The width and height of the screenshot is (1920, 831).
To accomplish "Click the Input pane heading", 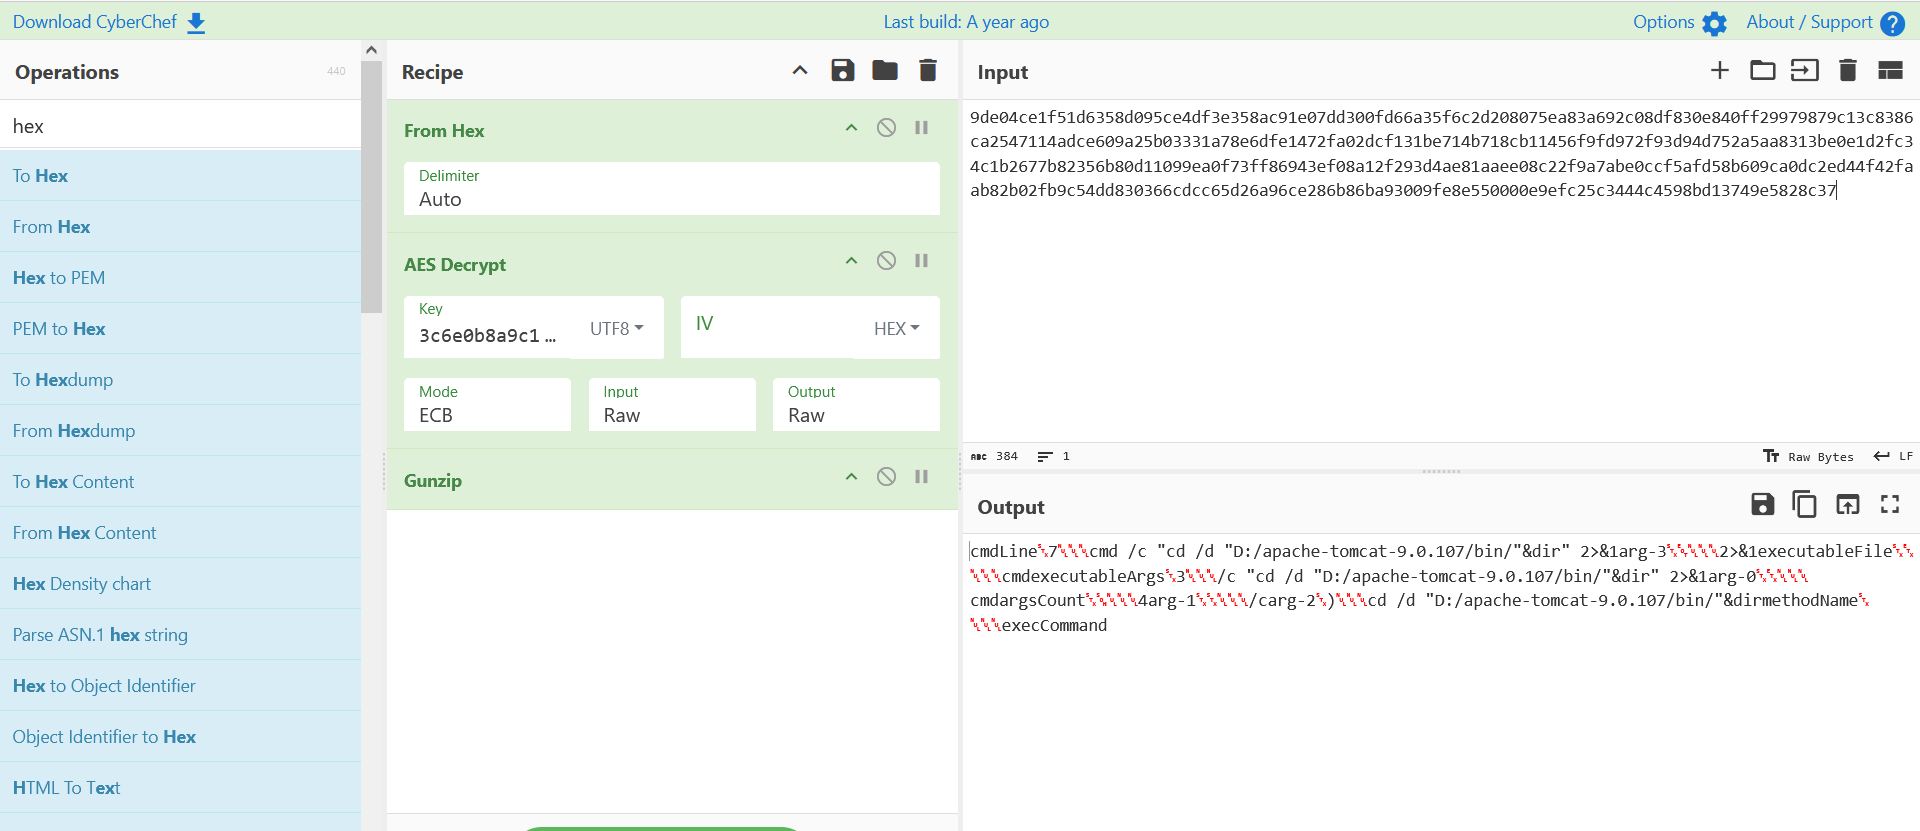I will pyautogui.click(x=1003, y=72).
